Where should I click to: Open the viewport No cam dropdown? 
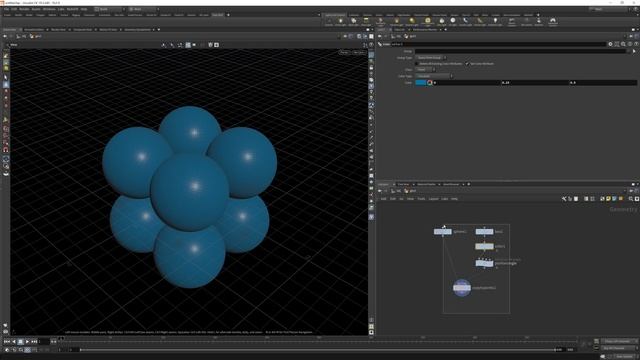point(358,52)
